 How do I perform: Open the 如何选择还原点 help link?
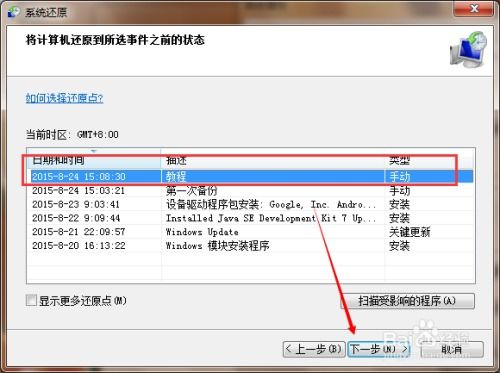[x=64, y=98]
